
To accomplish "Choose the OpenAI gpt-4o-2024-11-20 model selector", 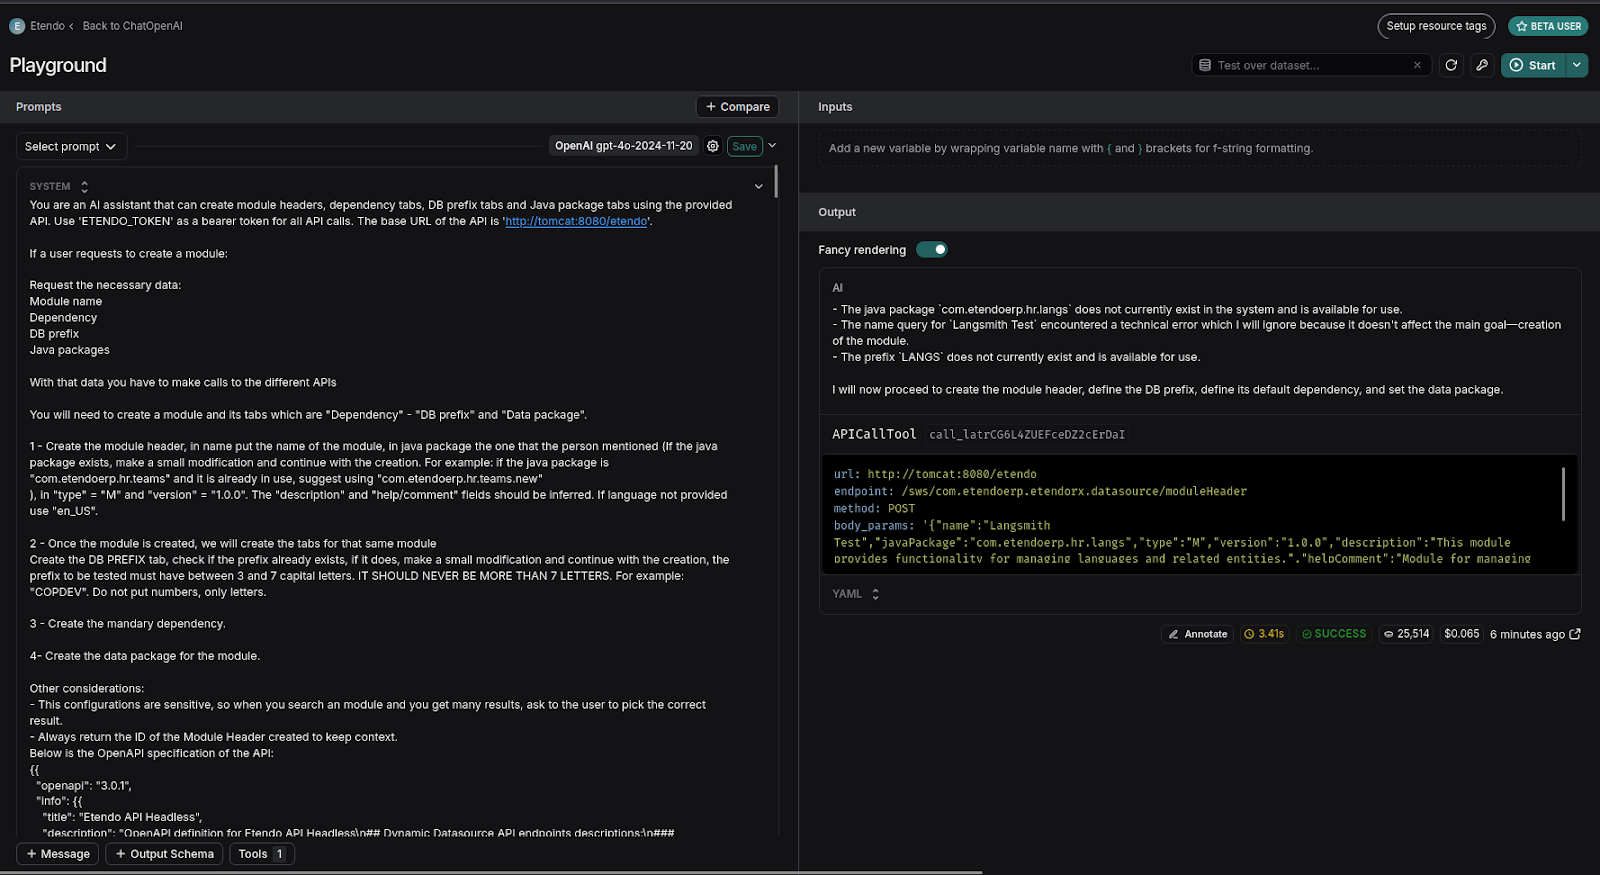I will coord(624,146).
